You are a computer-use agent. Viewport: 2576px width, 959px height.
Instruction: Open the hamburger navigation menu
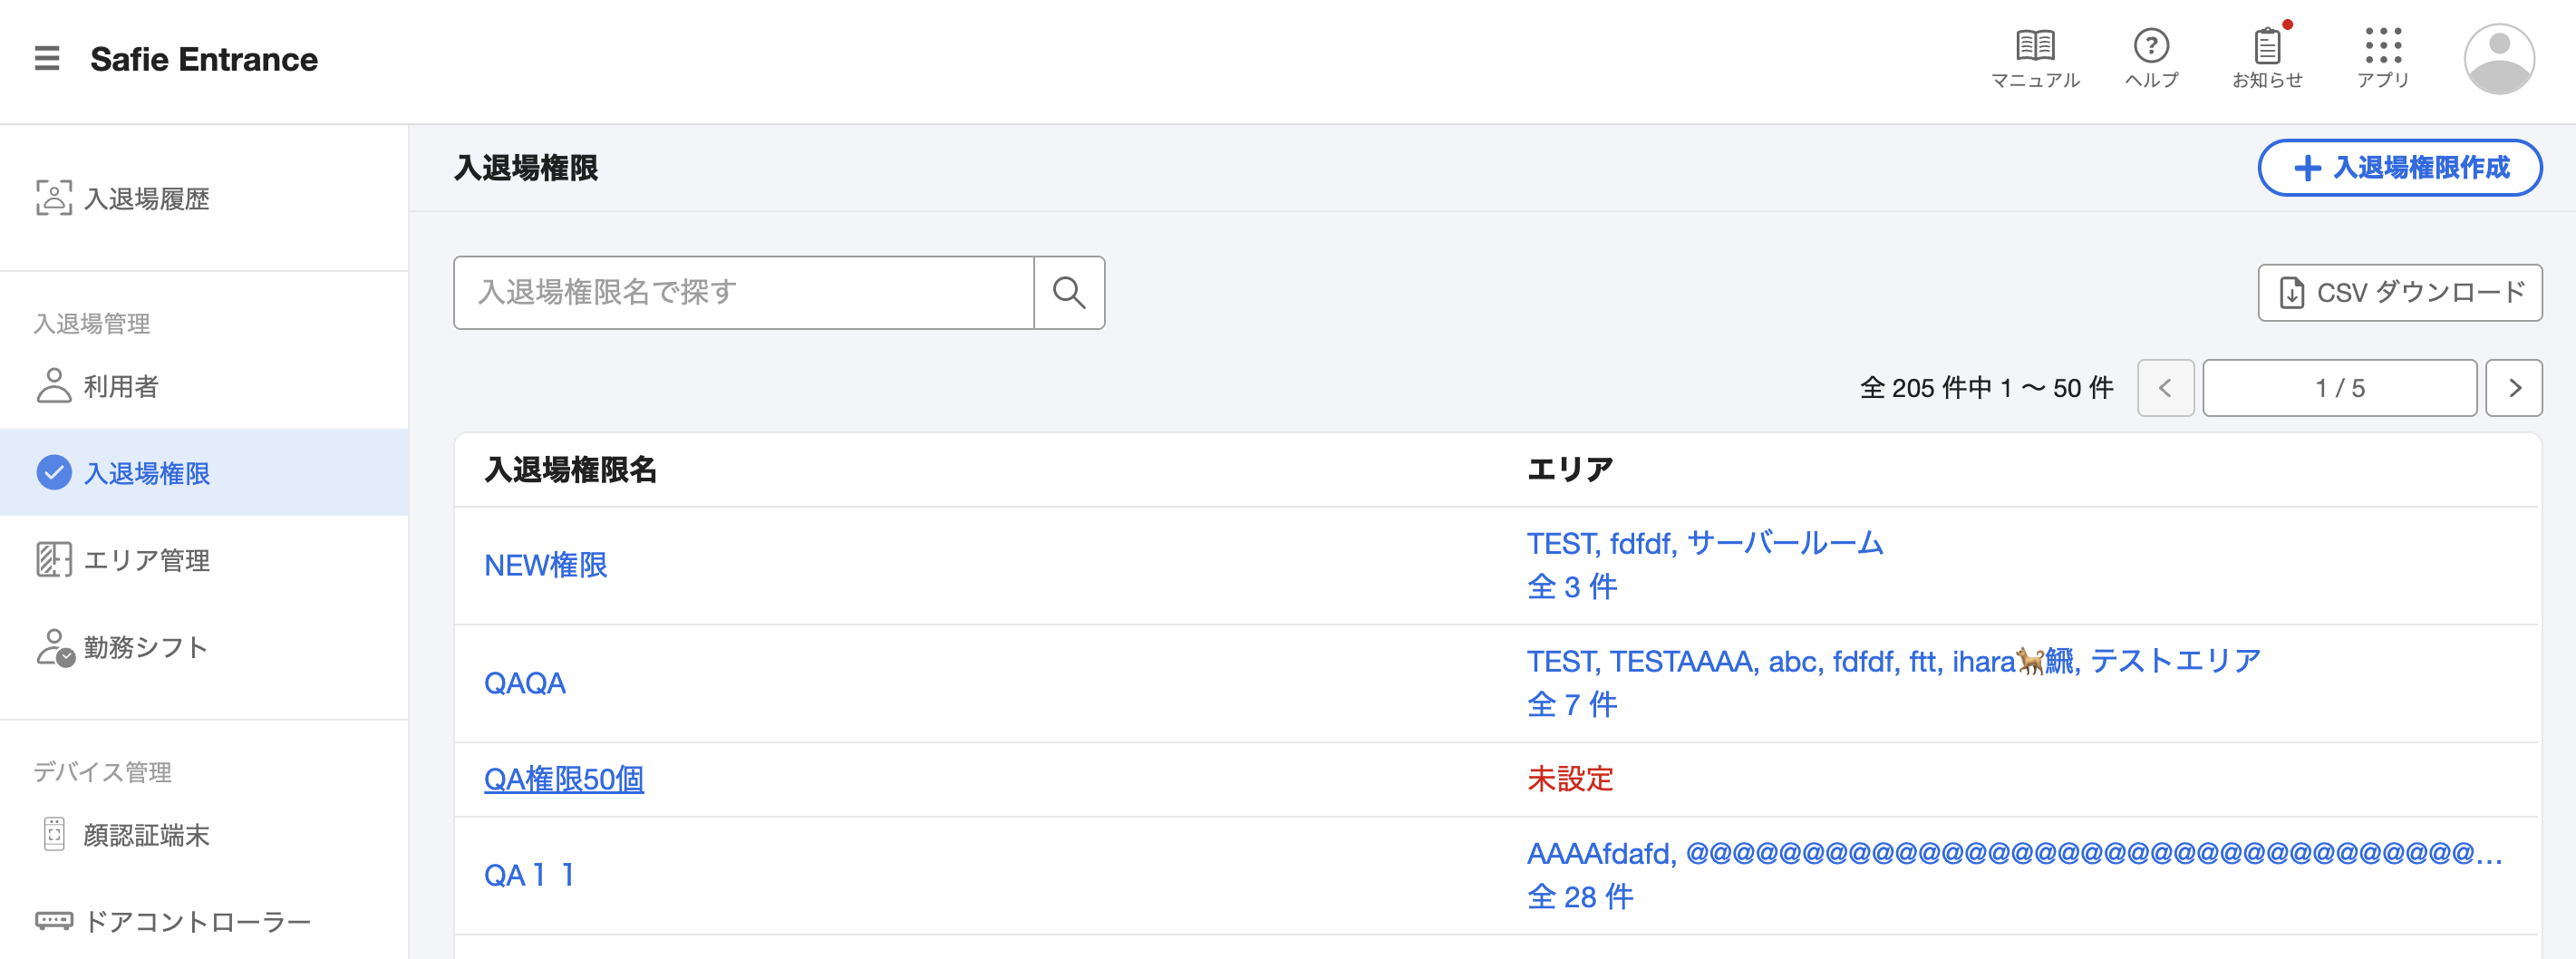pyautogui.click(x=47, y=59)
